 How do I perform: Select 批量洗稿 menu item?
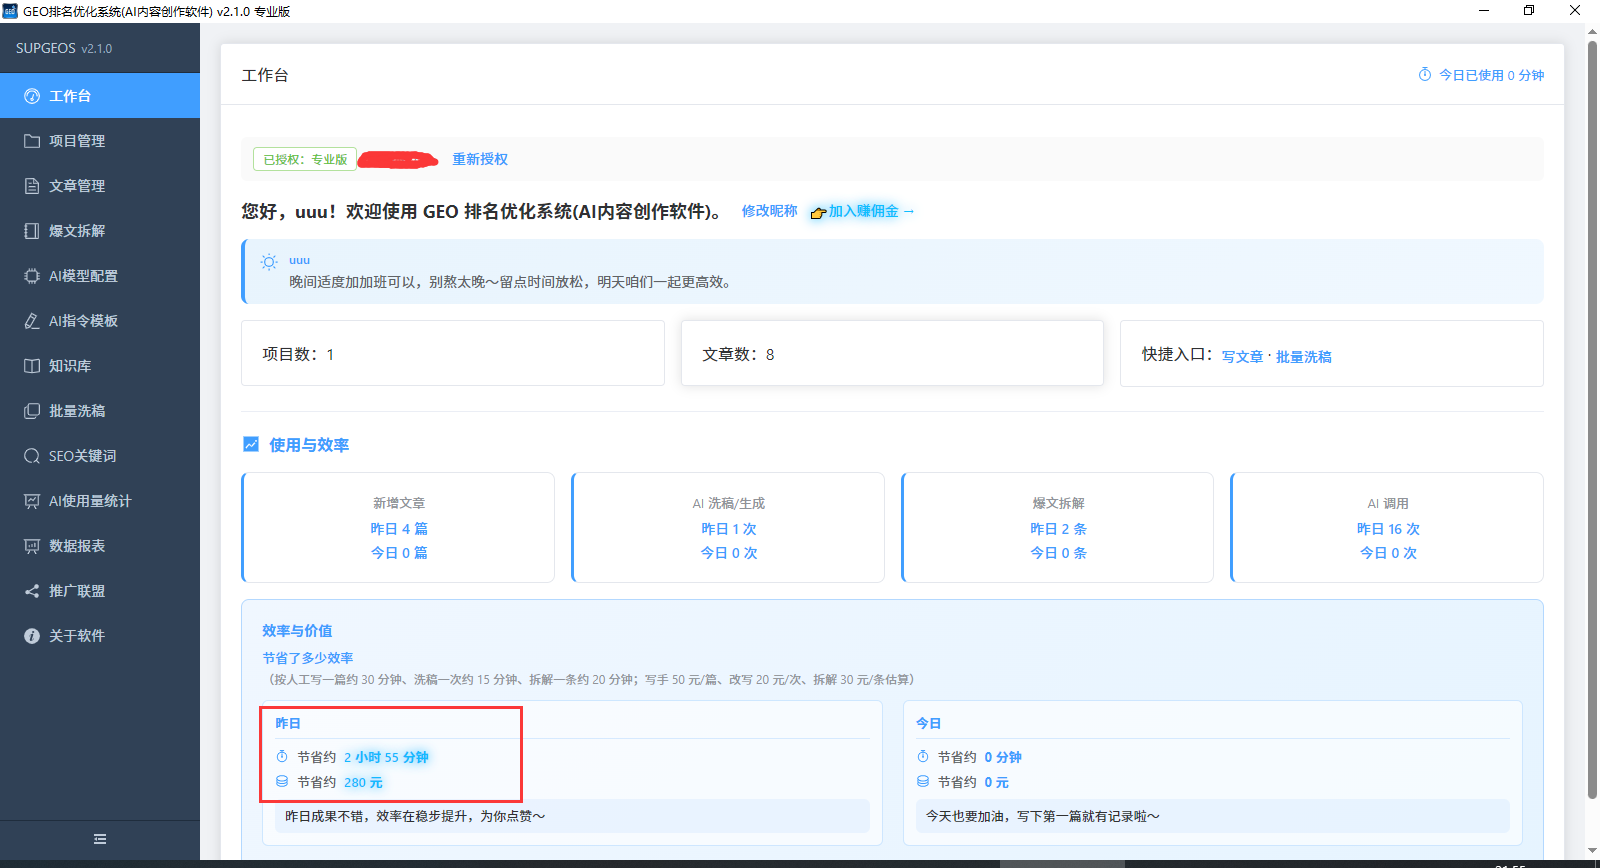coord(100,411)
